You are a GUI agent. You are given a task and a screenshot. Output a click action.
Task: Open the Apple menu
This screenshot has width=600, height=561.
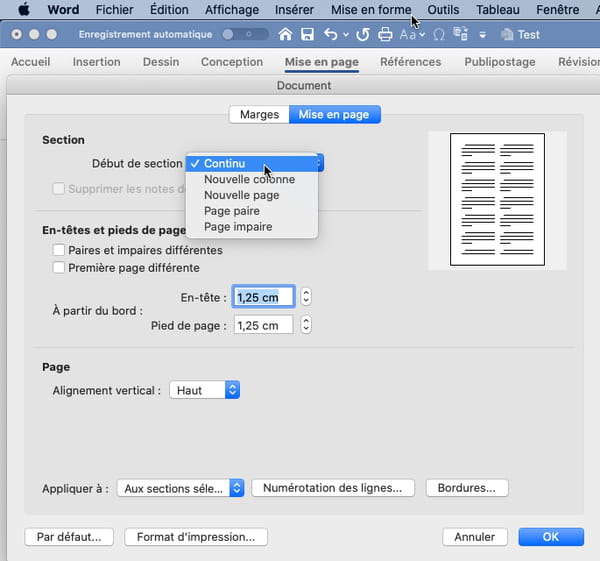coord(24,10)
